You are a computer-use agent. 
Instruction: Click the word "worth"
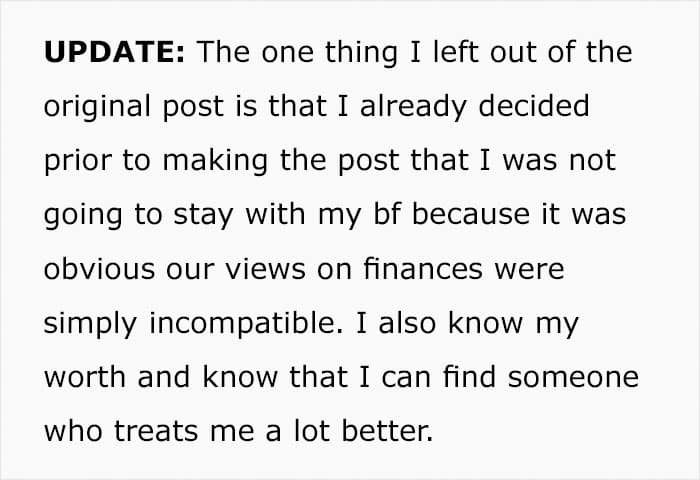click(85, 377)
